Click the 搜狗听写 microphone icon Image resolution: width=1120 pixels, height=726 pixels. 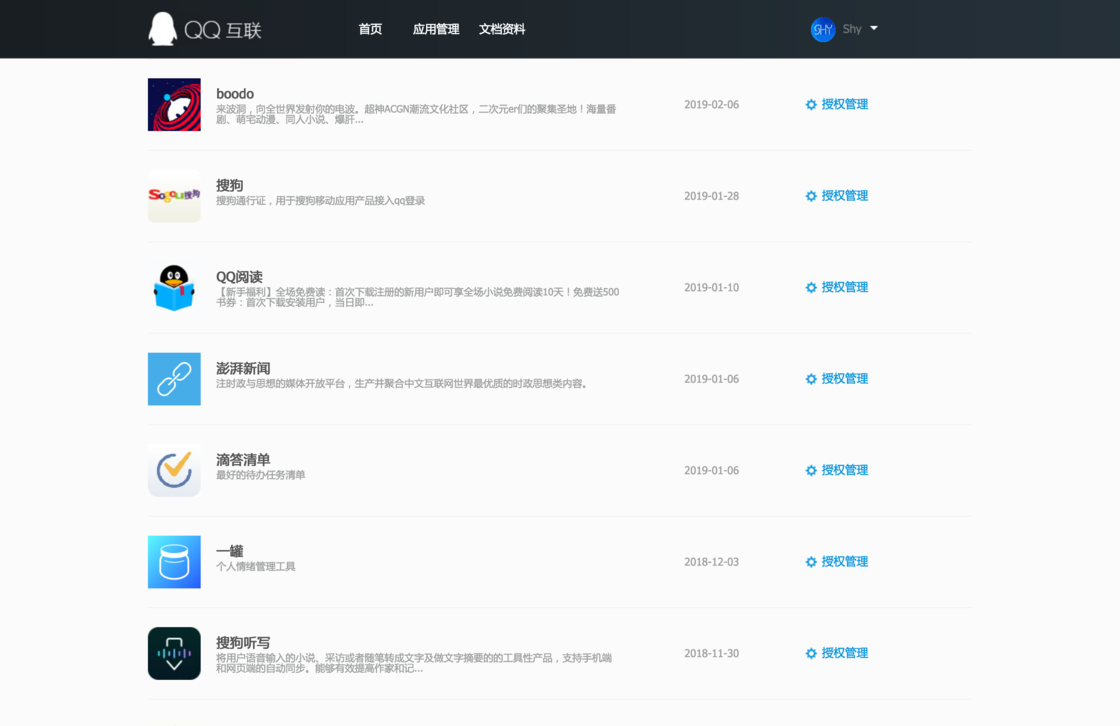point(174,653)
